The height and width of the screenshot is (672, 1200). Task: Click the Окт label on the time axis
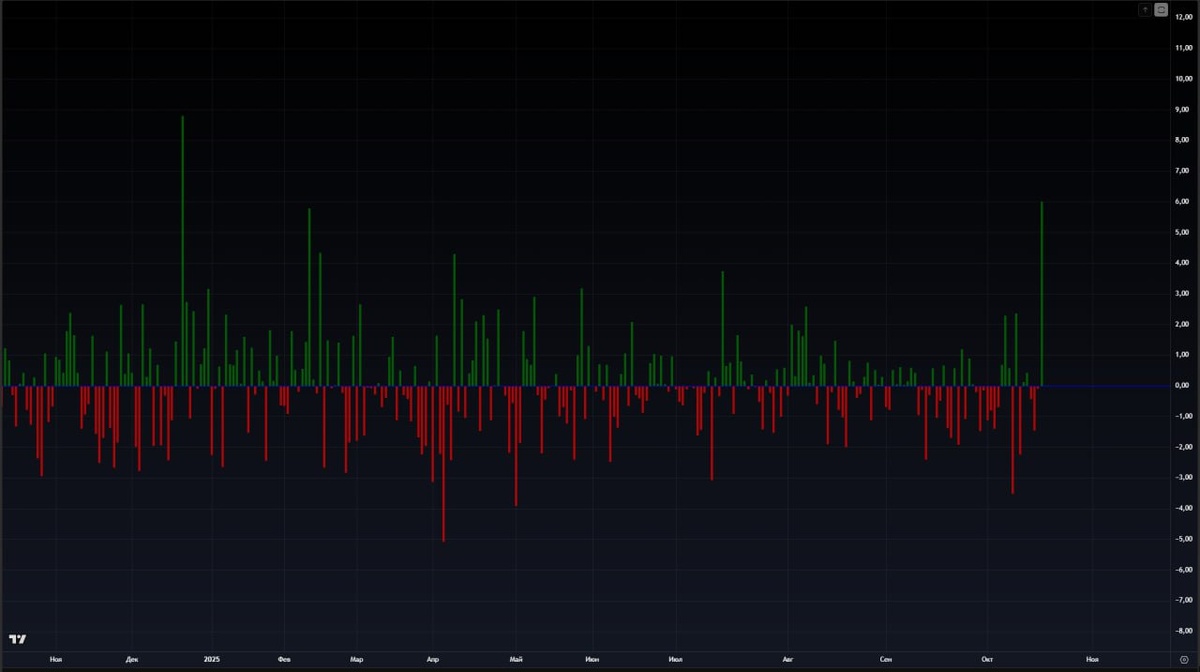coord(988,660)
